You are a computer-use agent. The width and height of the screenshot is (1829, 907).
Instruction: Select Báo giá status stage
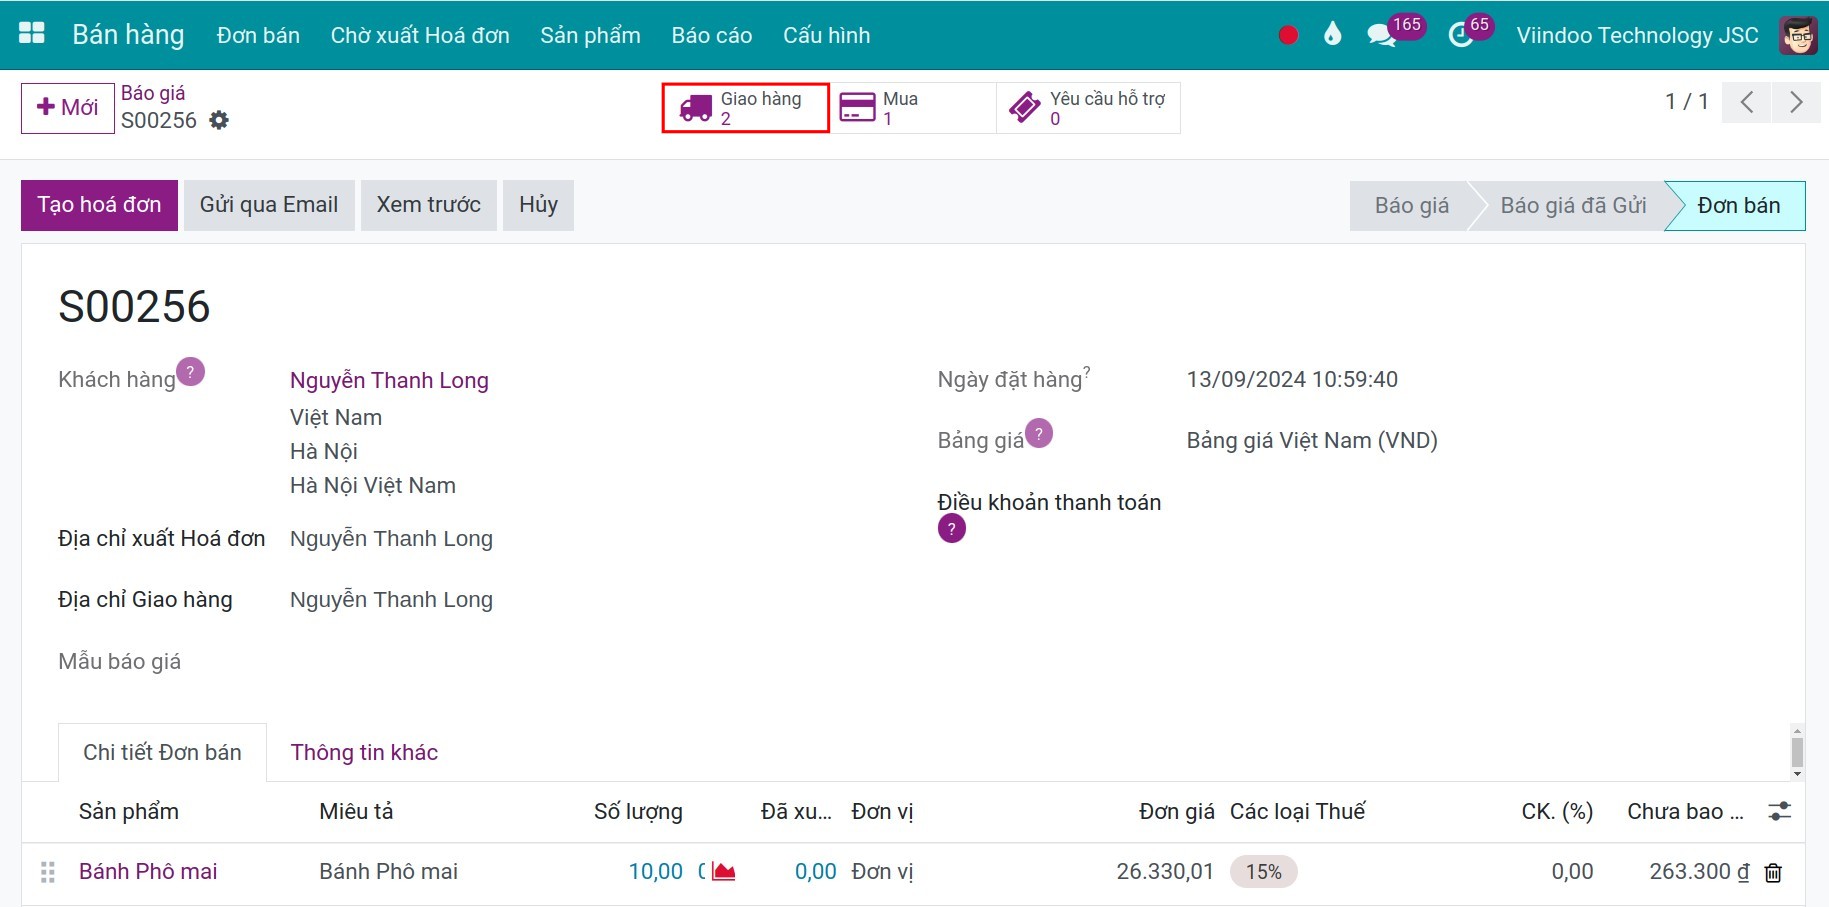[1411, 206]
